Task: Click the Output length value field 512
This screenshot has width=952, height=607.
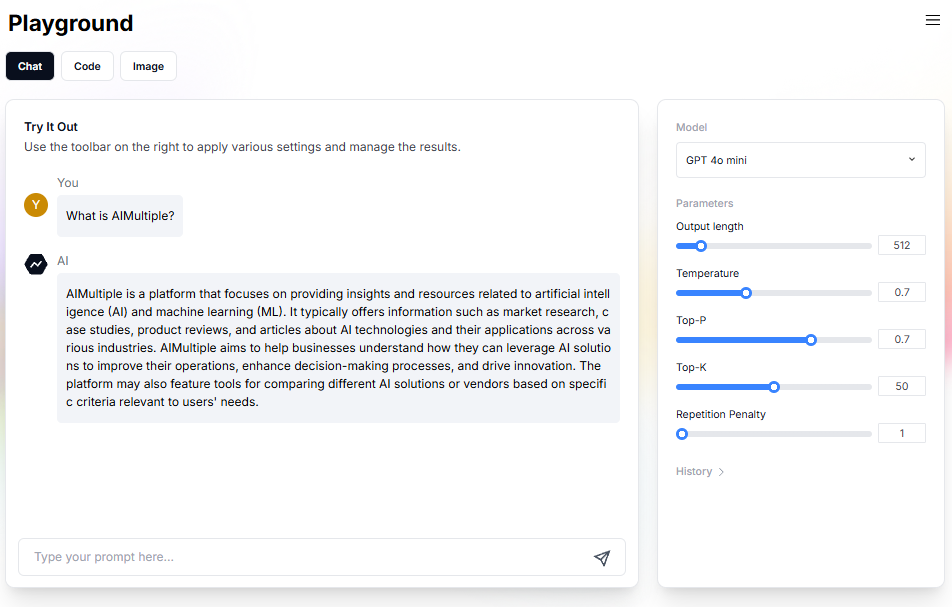Action: (902, 245)
